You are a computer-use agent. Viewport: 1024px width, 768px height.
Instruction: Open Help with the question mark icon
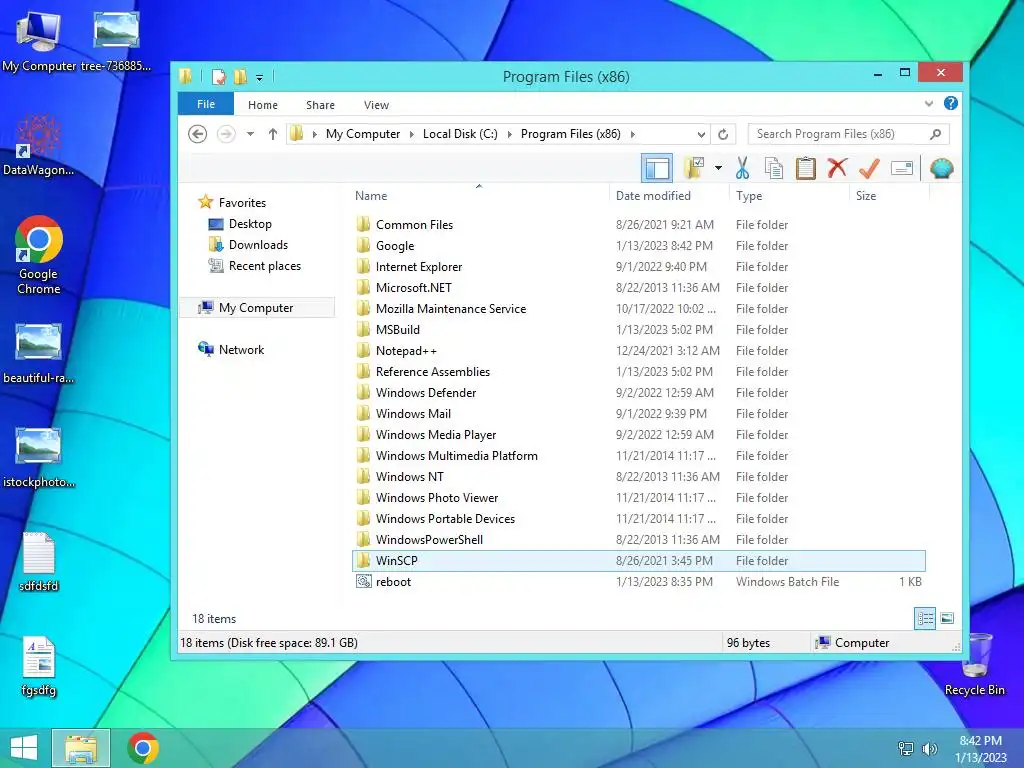(951, 103)
